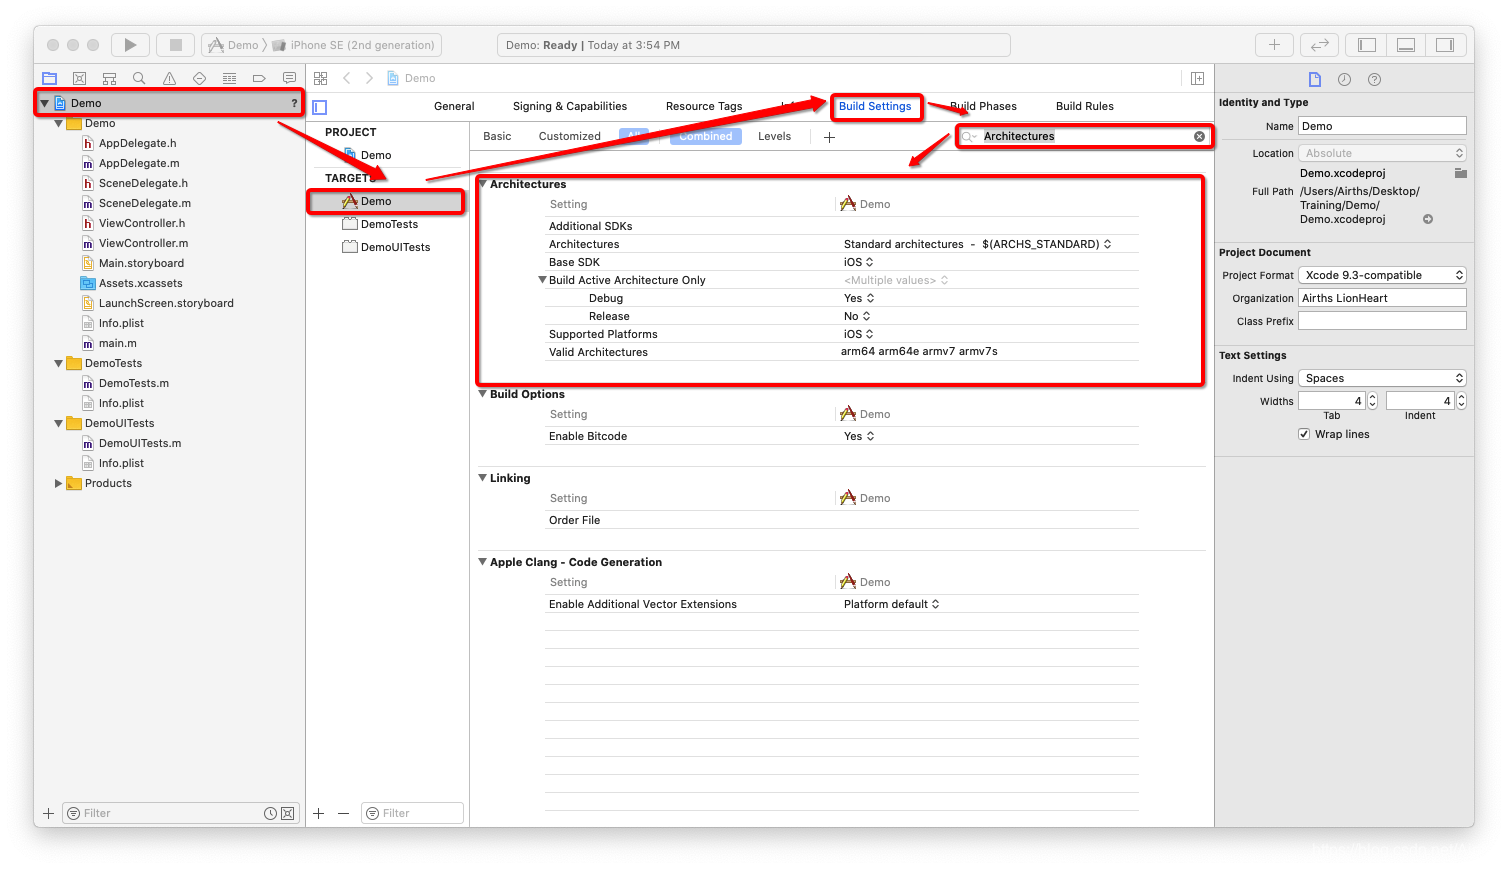
Task: Click the Class Prefix field
Action: coord(1382,321)
